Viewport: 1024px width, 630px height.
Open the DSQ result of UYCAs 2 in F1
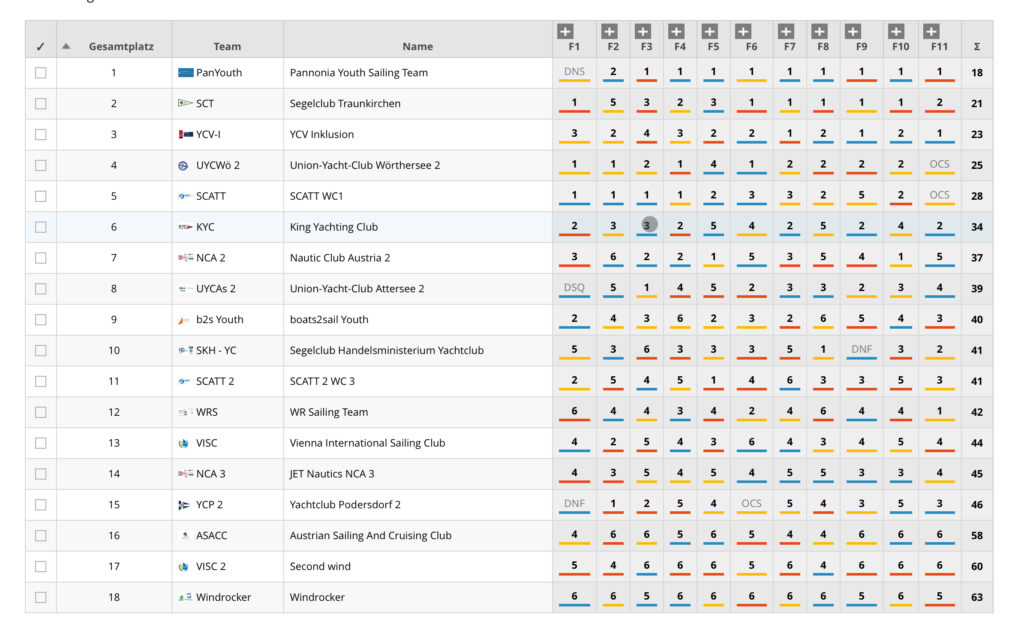click(574, 288)
